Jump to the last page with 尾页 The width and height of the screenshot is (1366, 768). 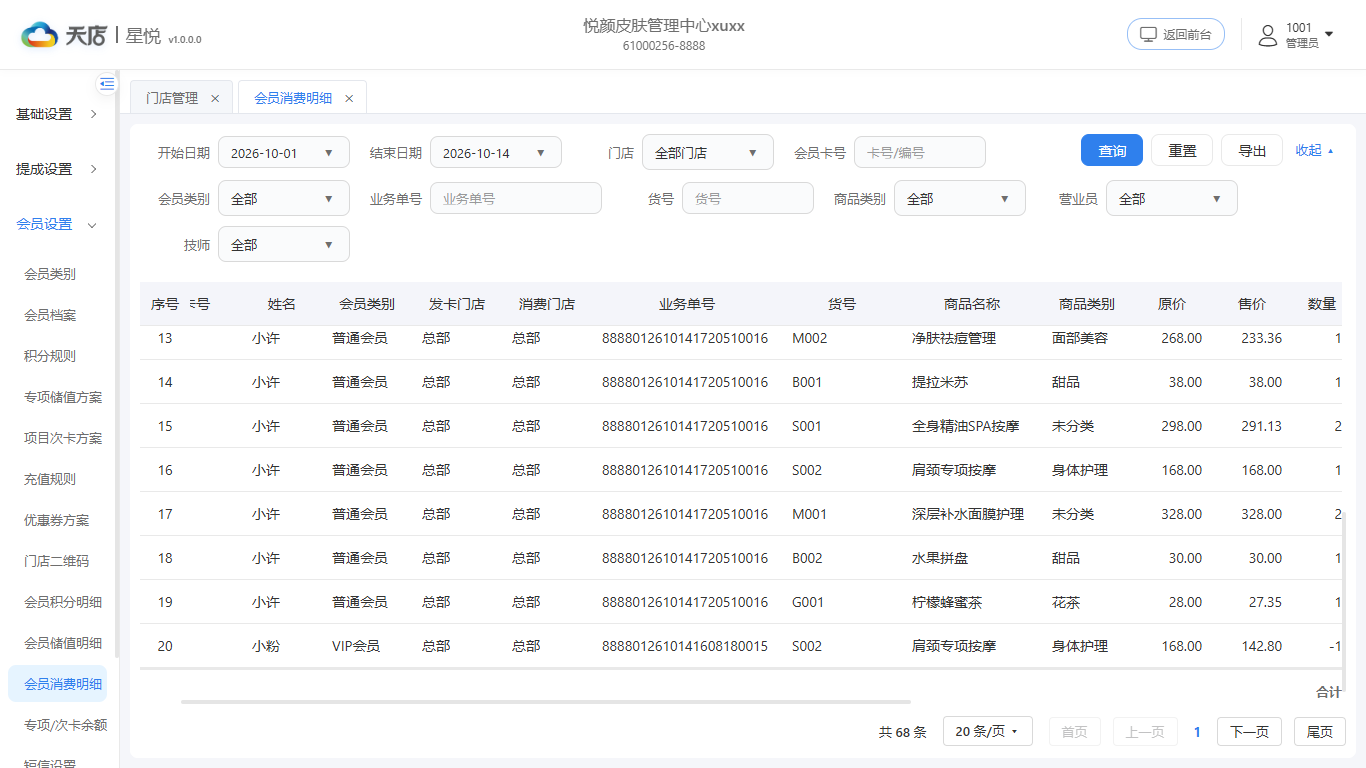tap(1320, 732)
